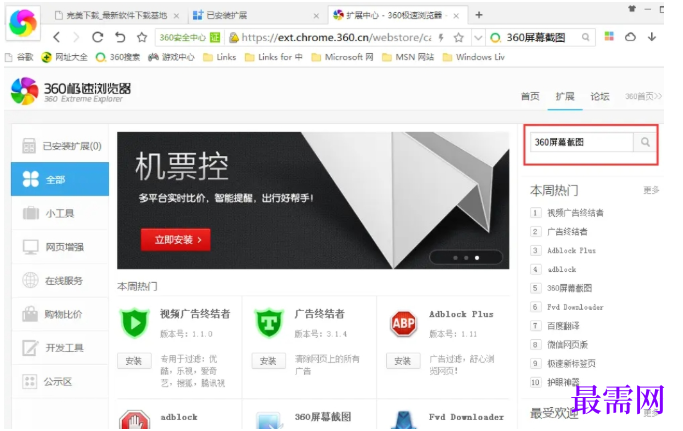The image size is (683, 431).
Task: Click the magnifier in browser search box
Action: 586,37
